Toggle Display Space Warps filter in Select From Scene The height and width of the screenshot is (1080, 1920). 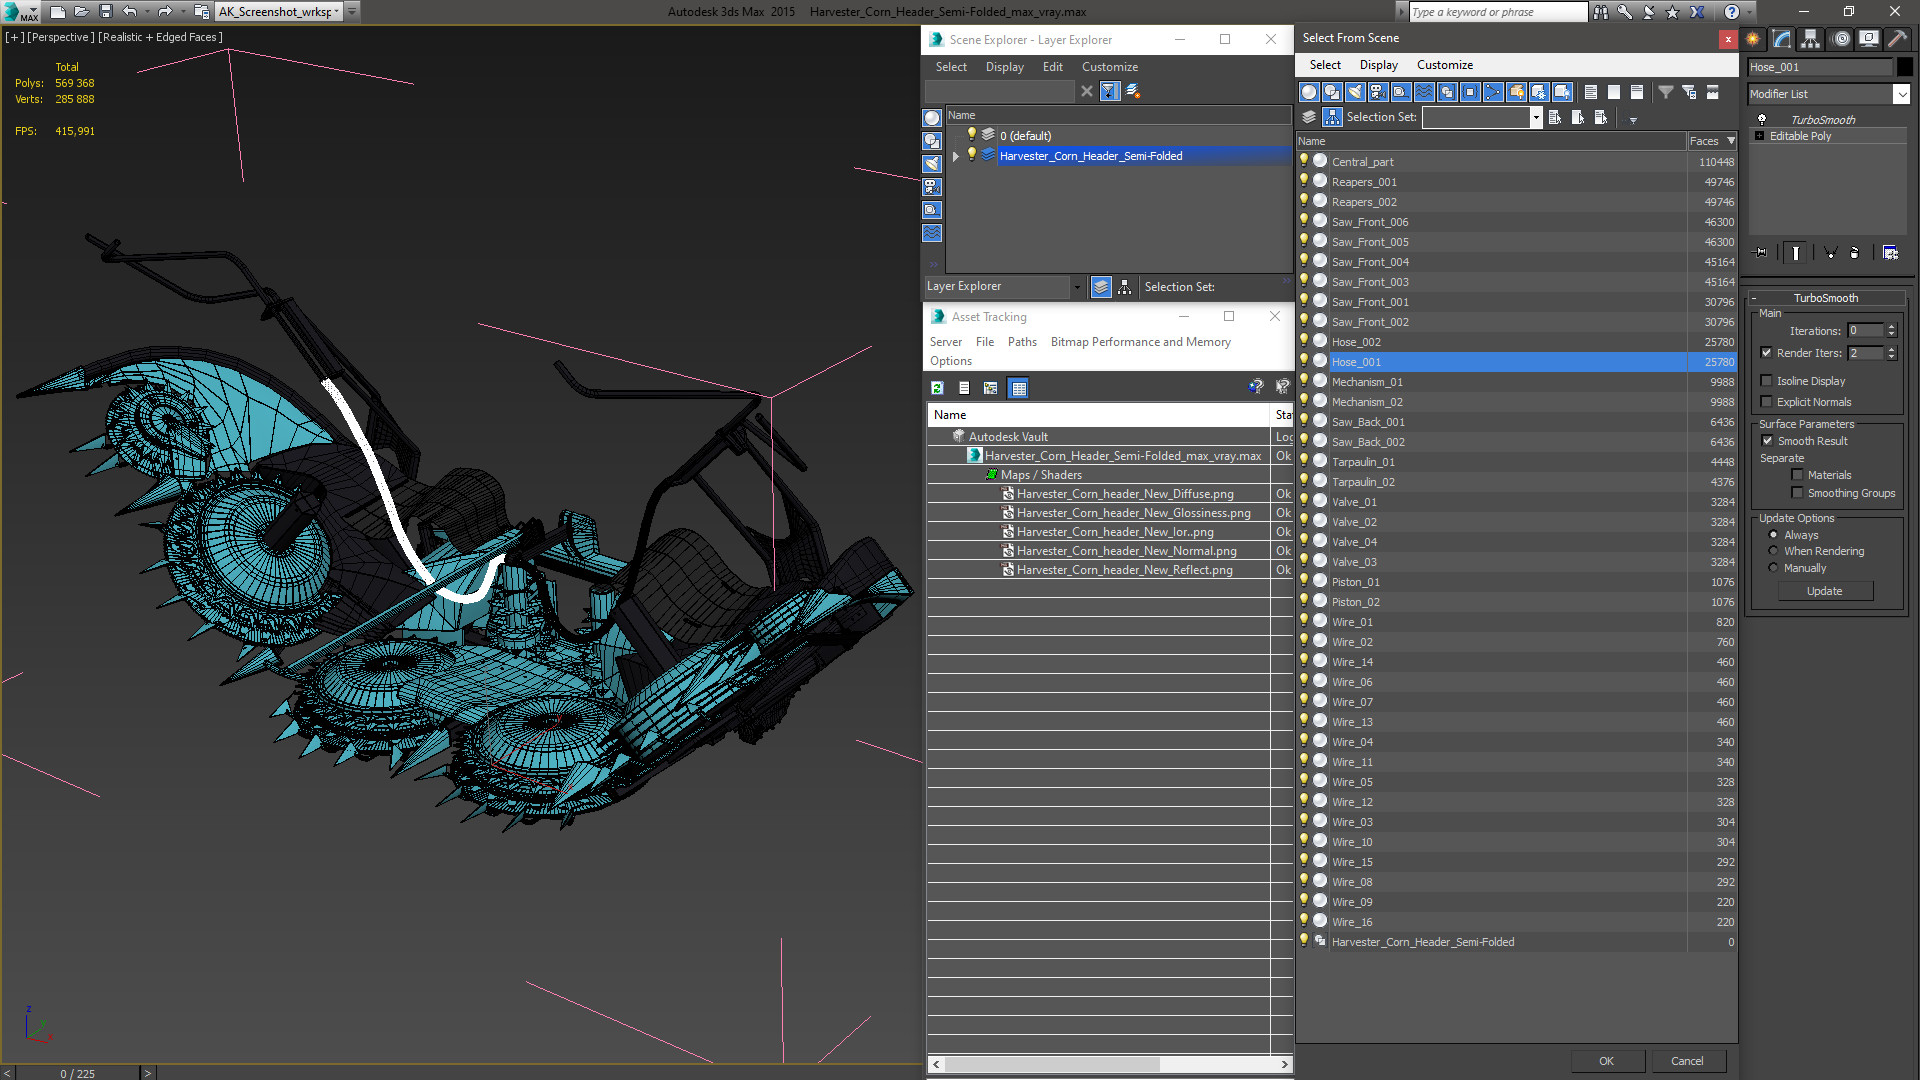coord(1424,92)
